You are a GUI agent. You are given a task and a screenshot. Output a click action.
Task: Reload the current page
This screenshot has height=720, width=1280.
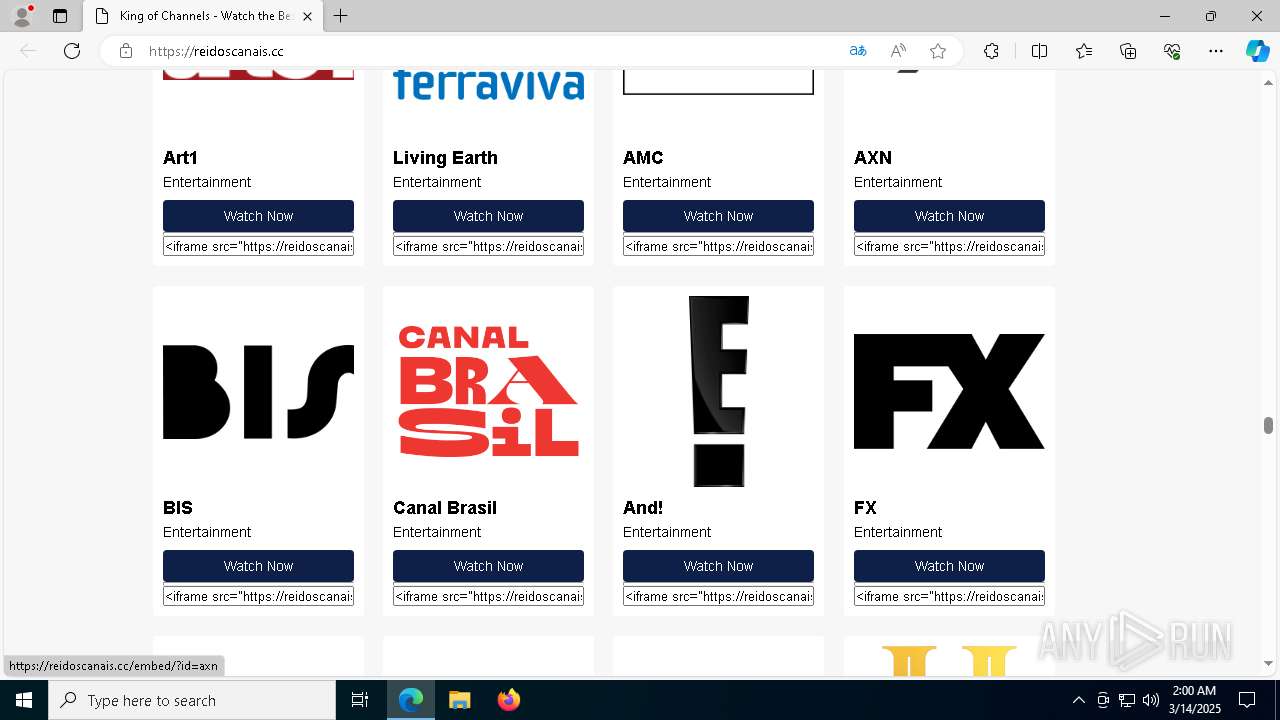(72, 51)
